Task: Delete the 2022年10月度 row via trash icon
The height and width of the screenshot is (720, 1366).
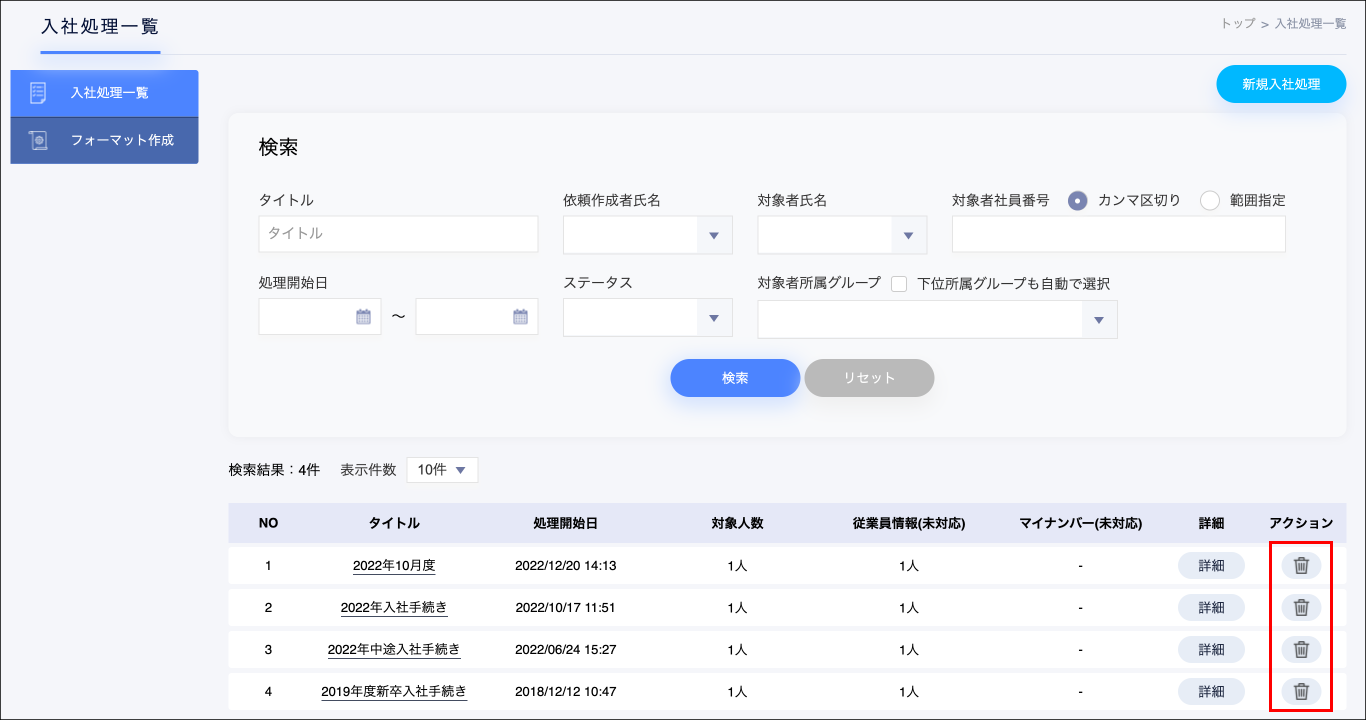Action: pyautogui.click(x=1301, y=566)
